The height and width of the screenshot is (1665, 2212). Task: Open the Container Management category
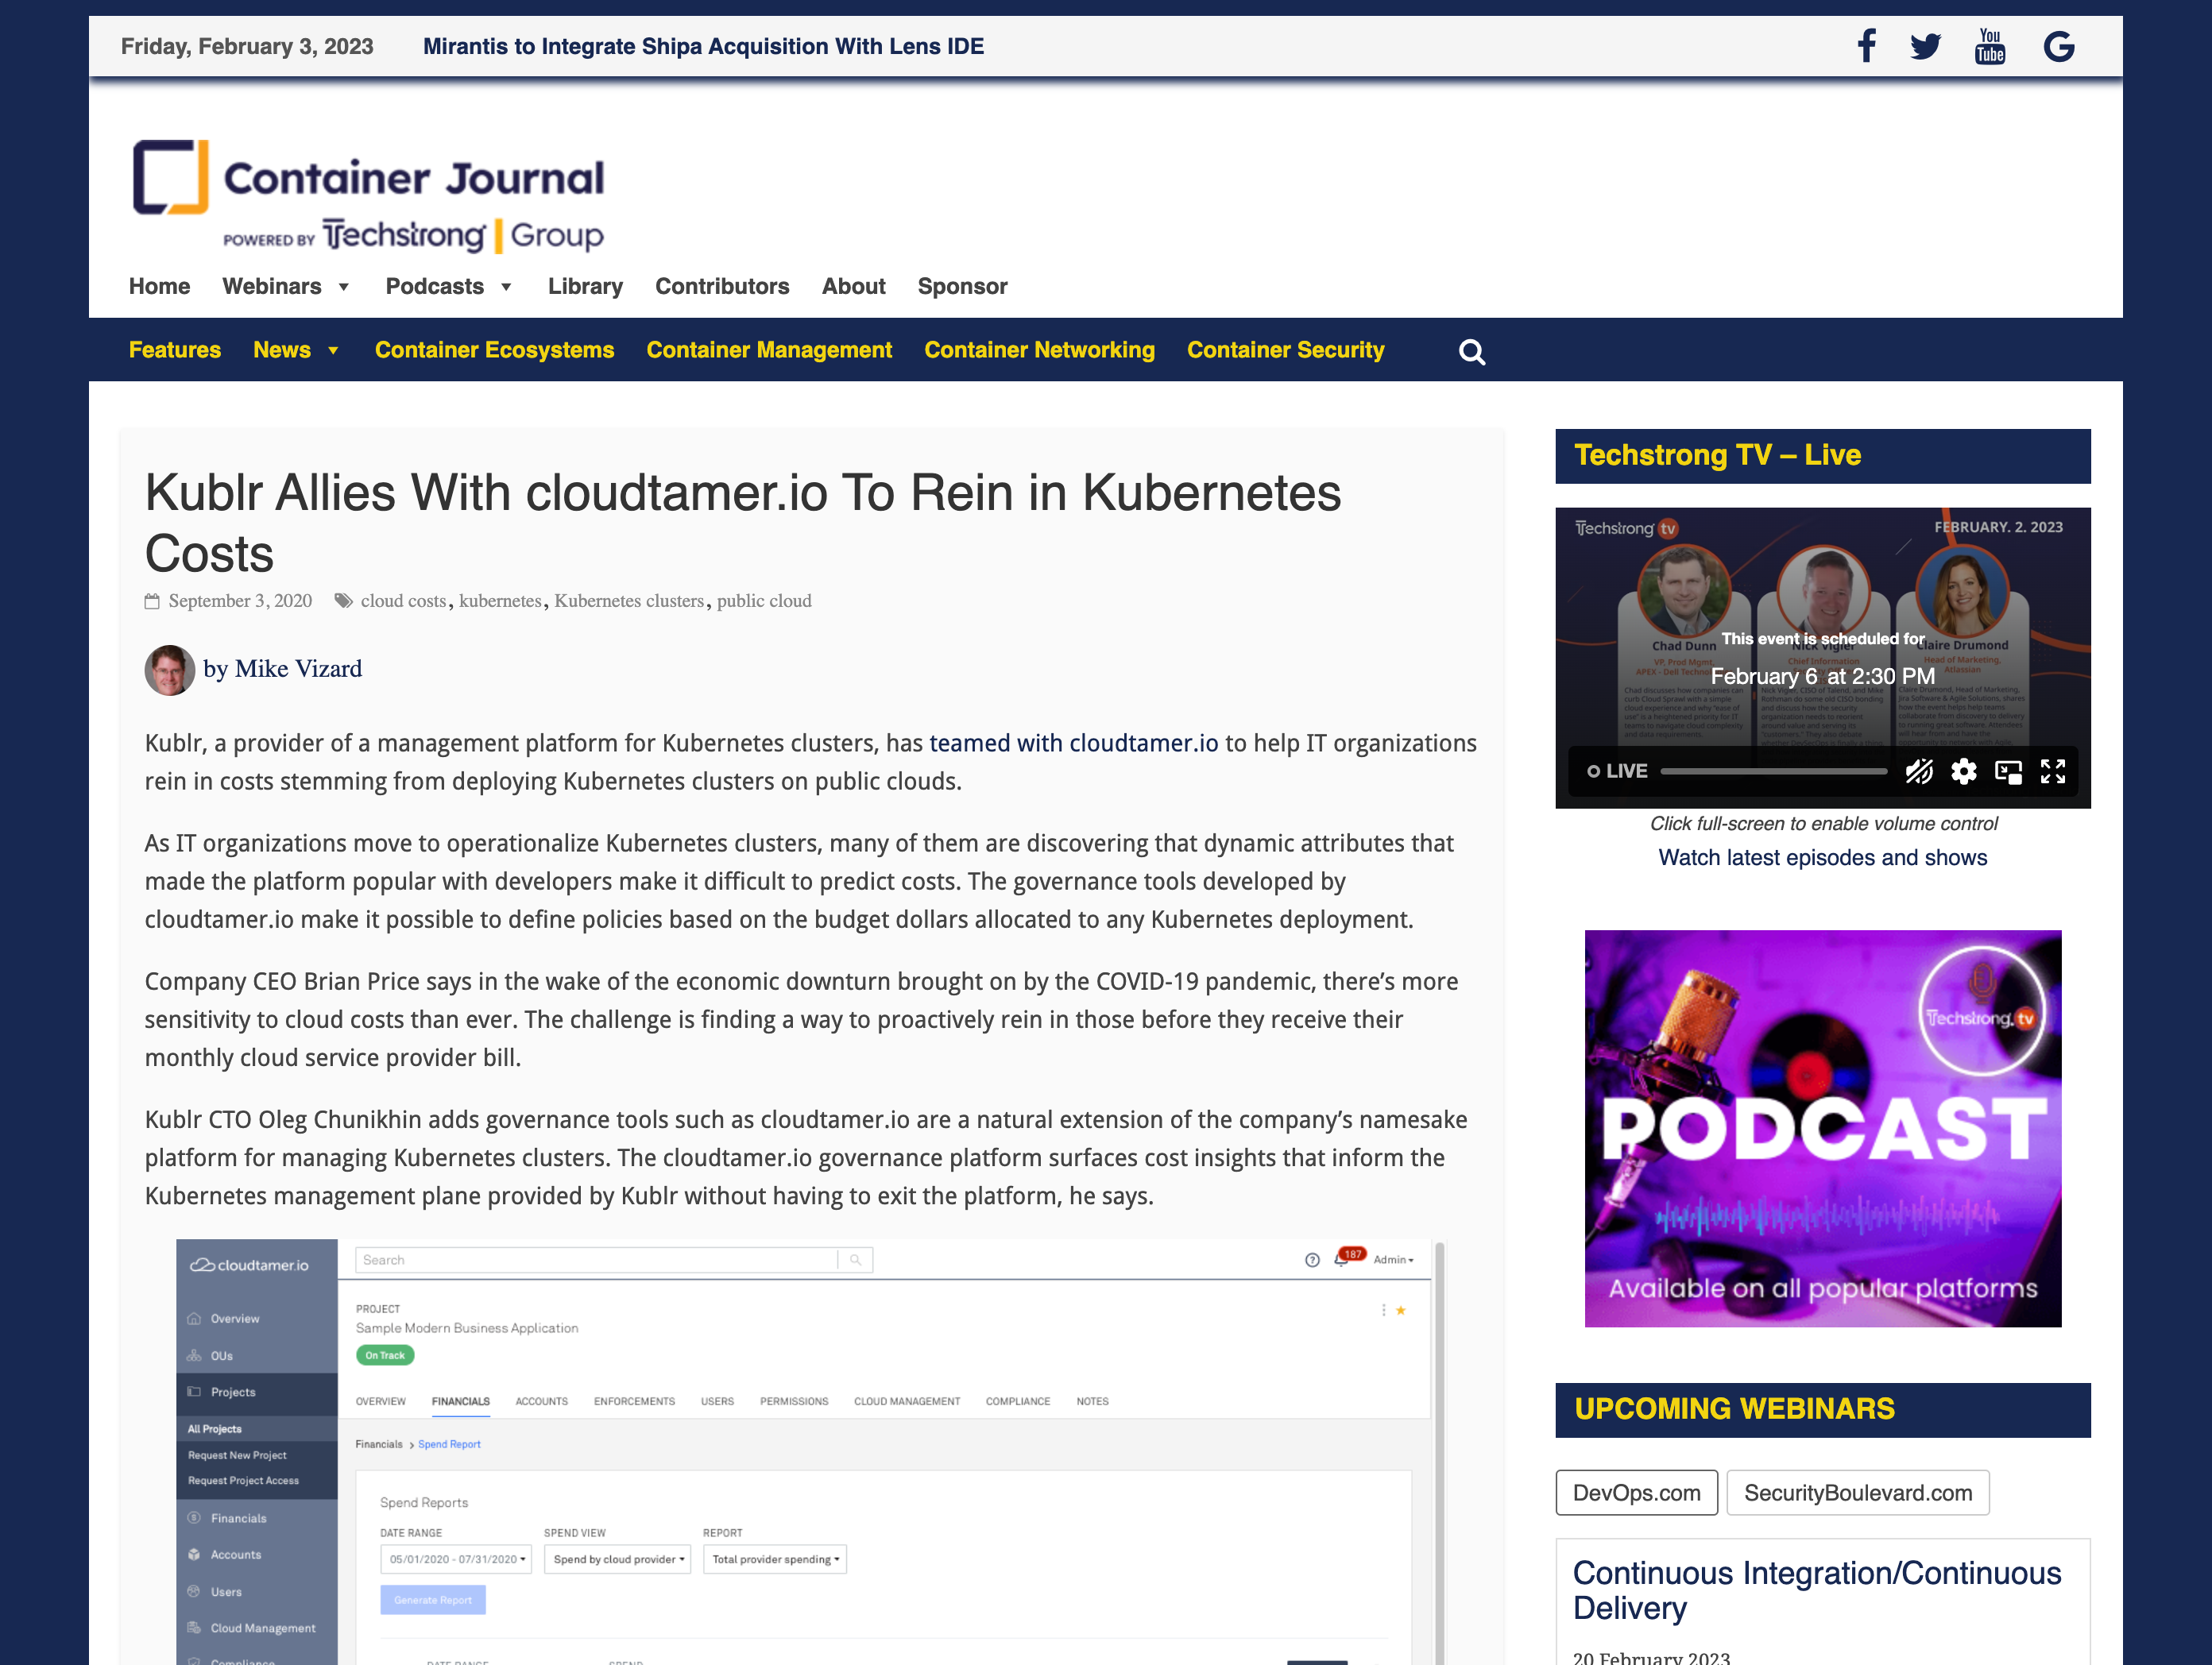coord(769,350)
